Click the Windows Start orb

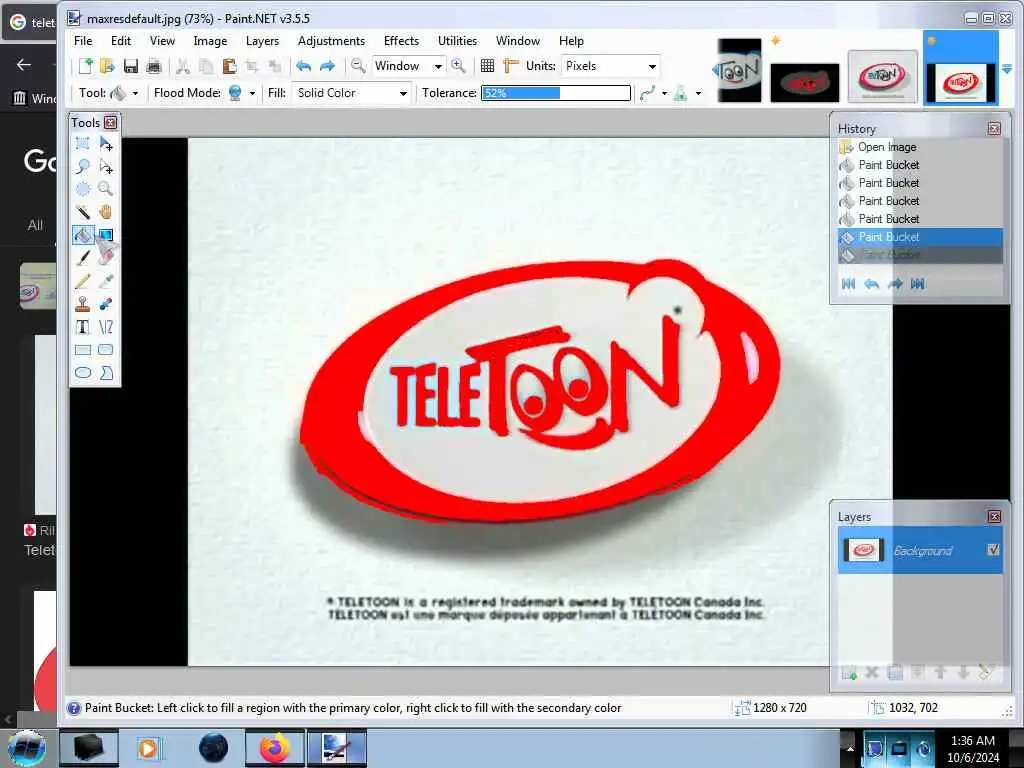click(26, 748)
